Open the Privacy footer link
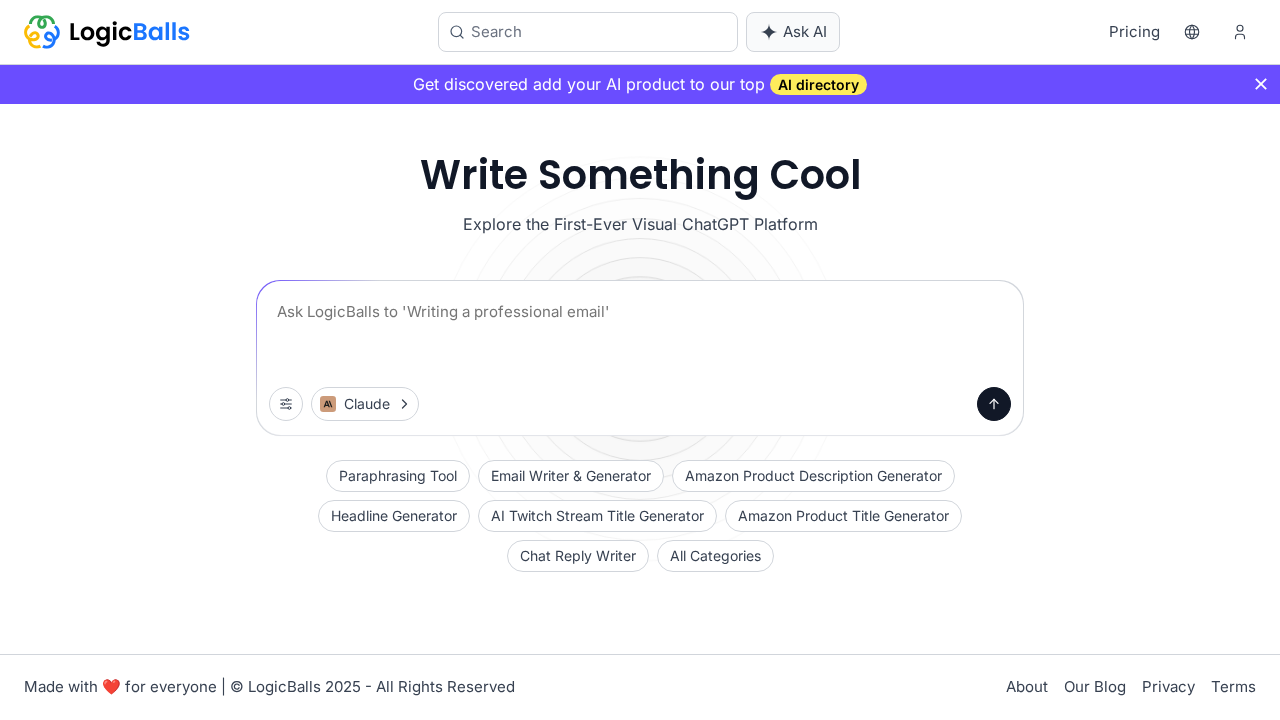 coord(1168,687)
